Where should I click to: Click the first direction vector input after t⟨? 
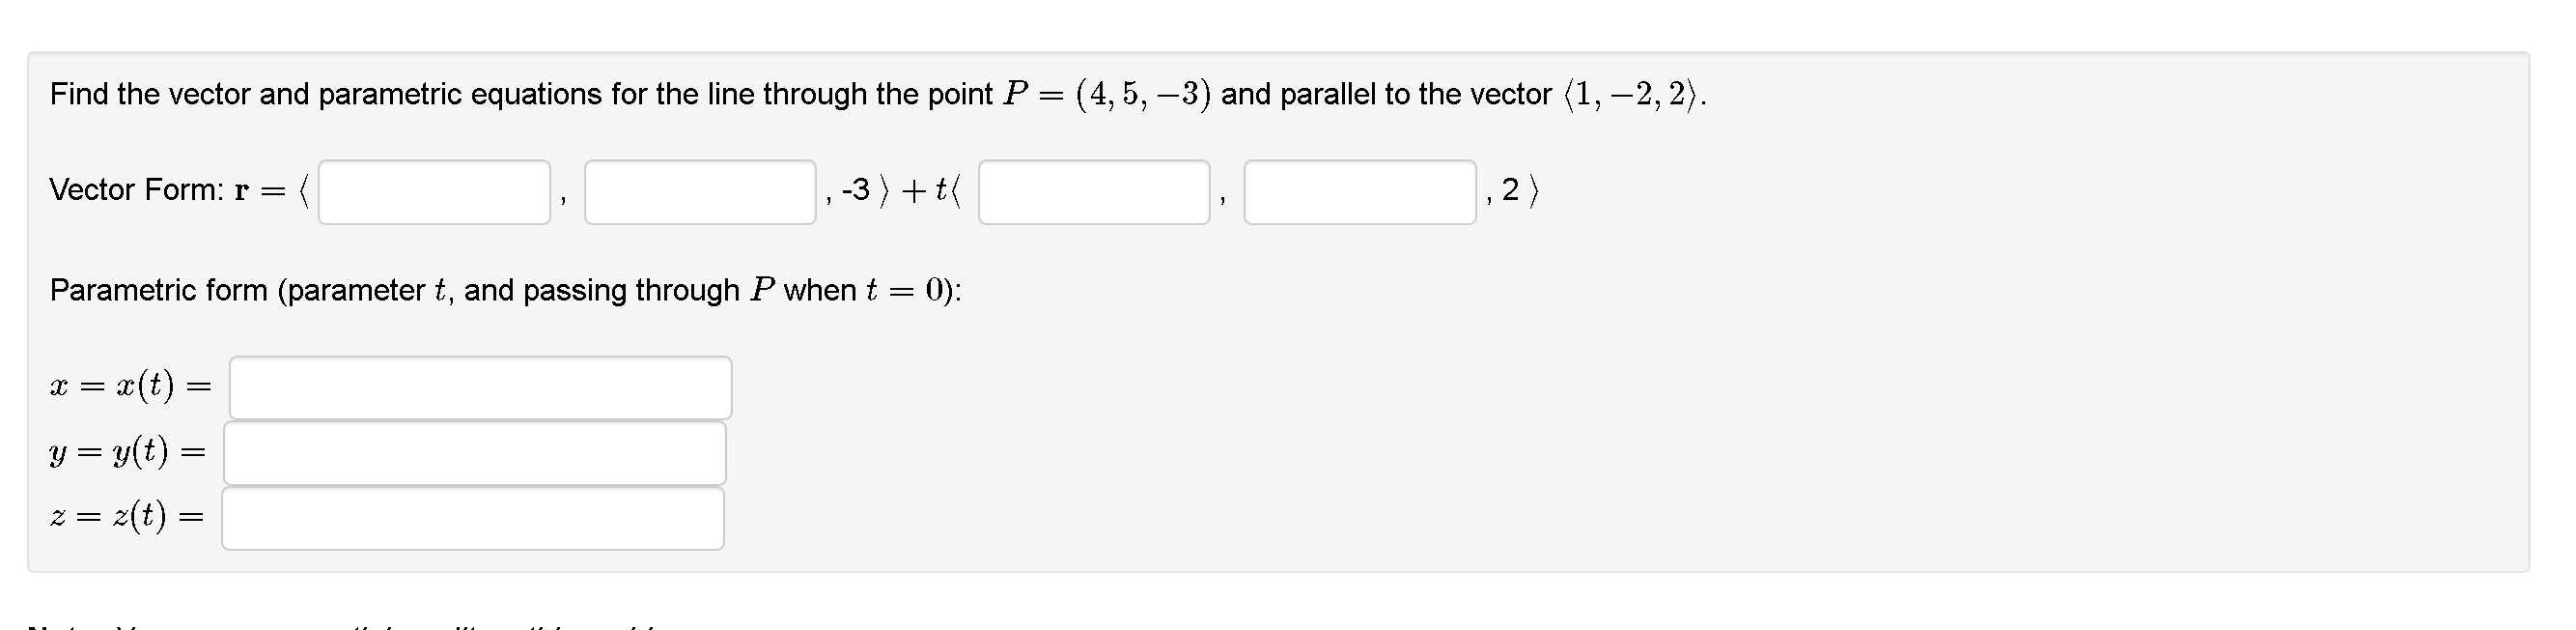click(1093, 195)
